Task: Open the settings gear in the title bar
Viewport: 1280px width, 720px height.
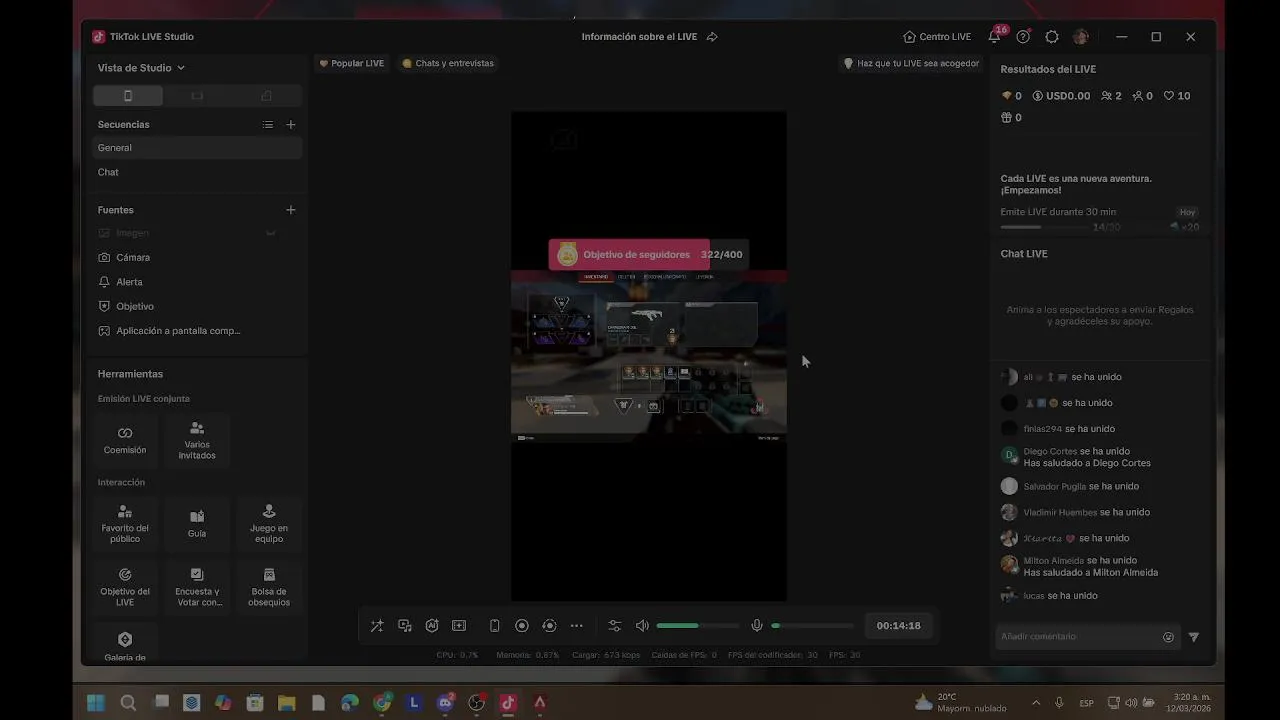Action: click(1052, 36)
